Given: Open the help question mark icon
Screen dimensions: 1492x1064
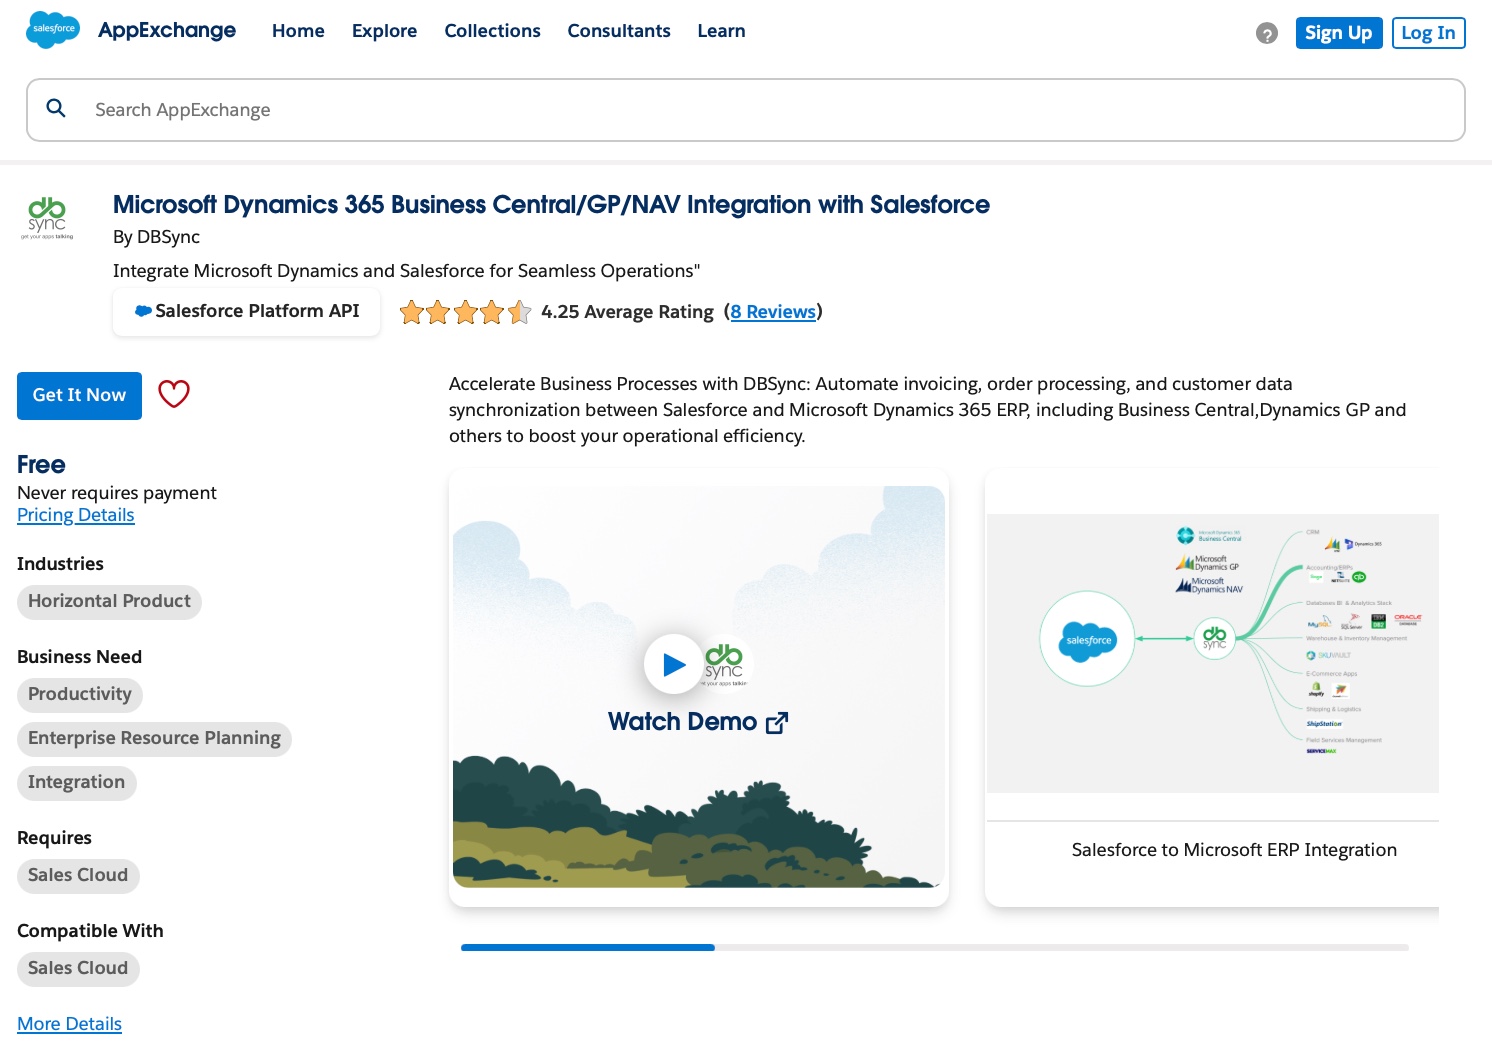Looking at the screenshot, I should pyautogui.click(x=1266, y=33).
